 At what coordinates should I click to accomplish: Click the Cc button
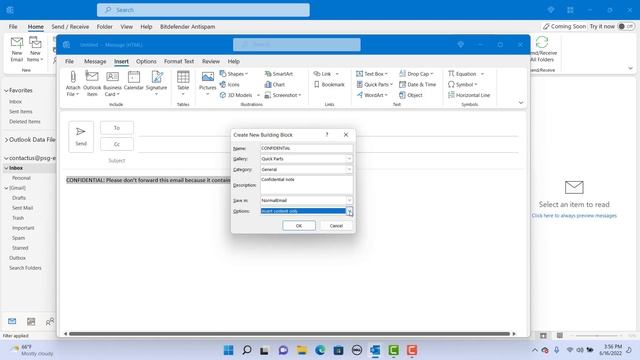click(x=117, y=144)
